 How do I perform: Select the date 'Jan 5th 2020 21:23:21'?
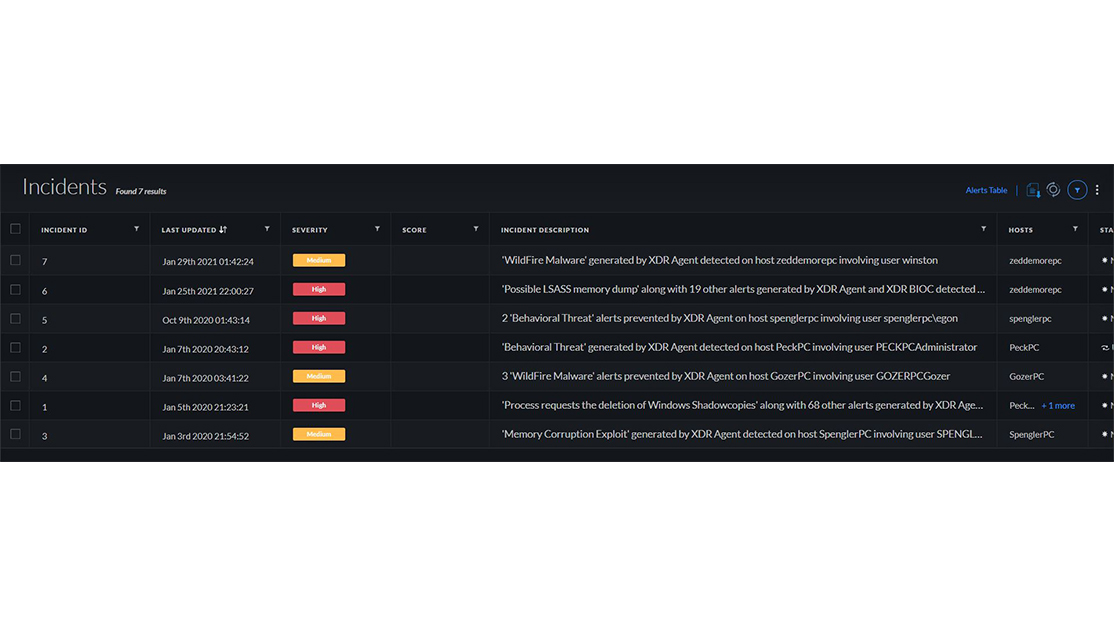click(205, 407)
